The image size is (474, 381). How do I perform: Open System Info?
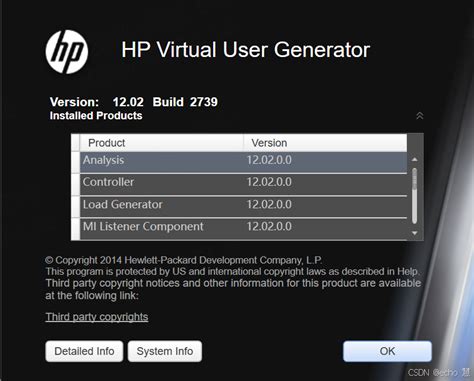(165, 351)
